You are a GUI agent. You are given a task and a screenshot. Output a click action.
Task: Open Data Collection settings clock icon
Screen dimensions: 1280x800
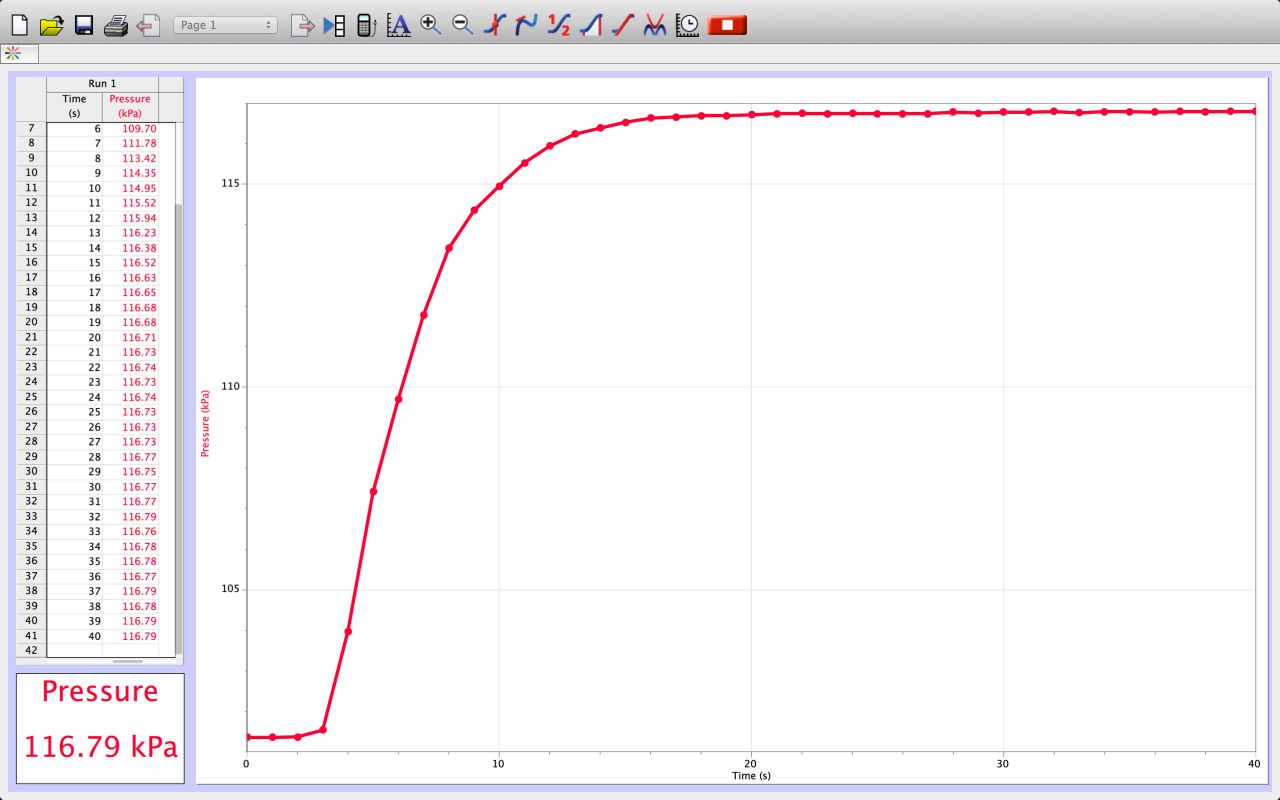tap(687, 25)
